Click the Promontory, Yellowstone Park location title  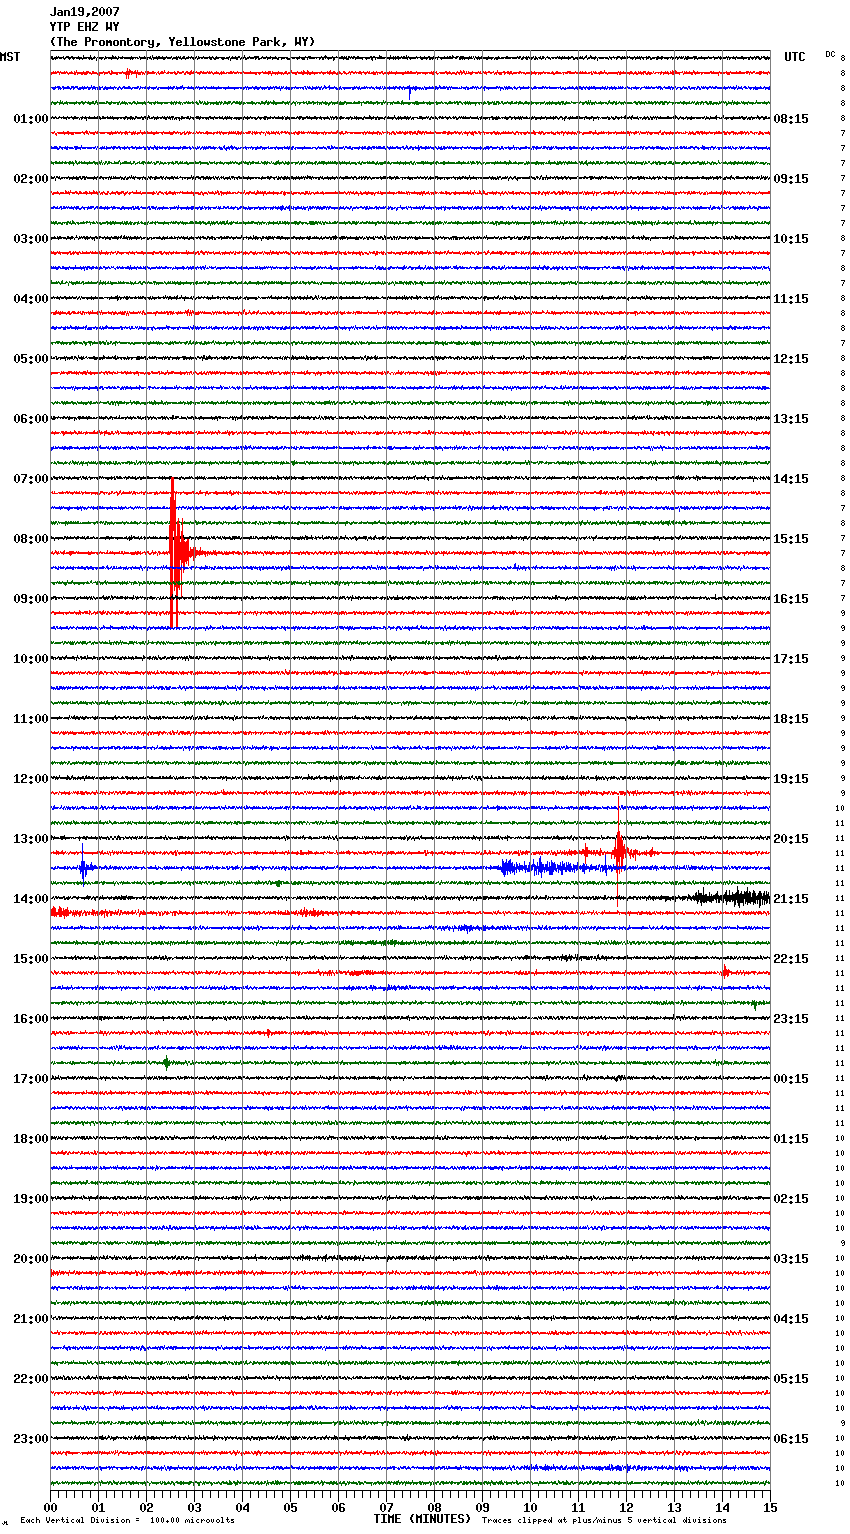[x=182, y=42]
